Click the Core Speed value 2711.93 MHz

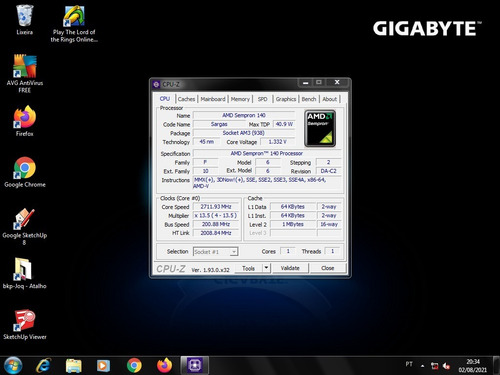(216, 207)
